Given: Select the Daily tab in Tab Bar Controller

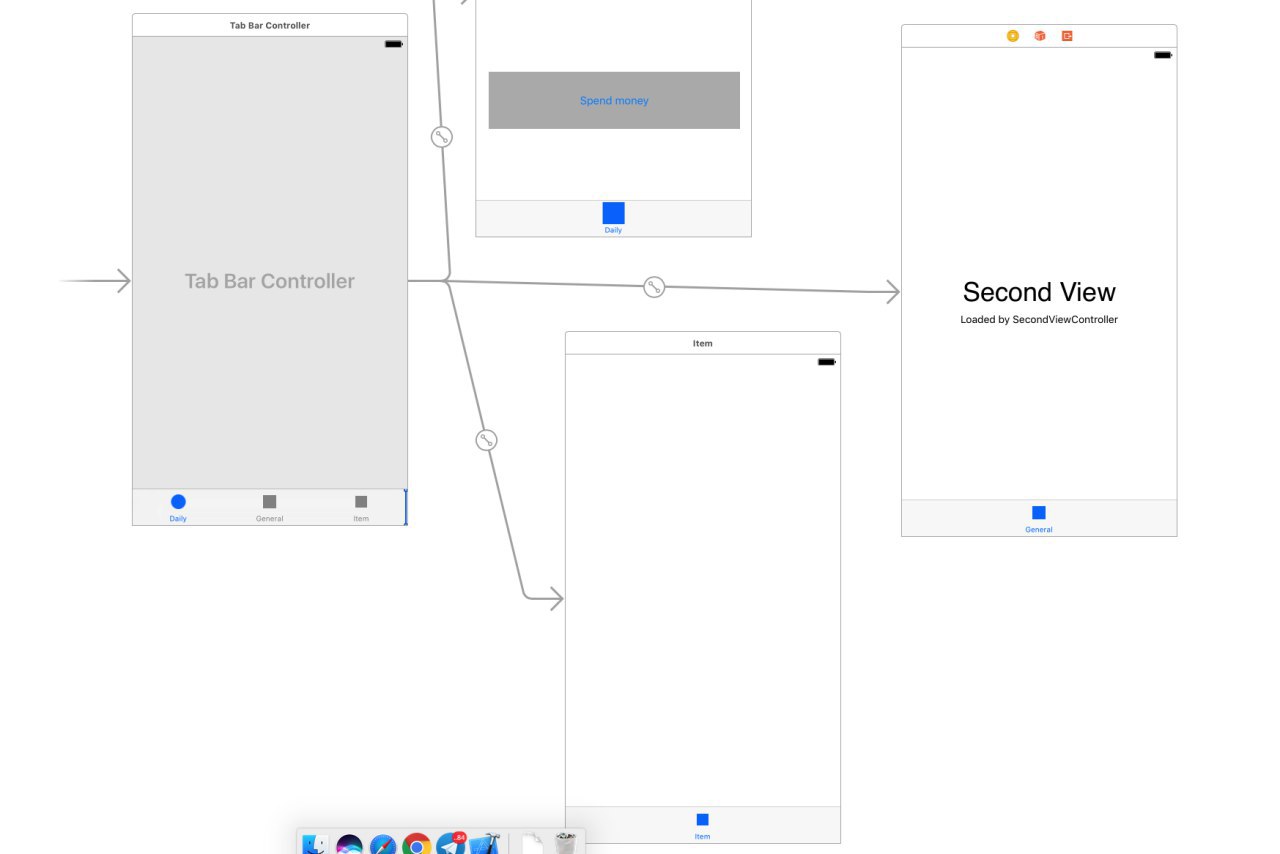Looking at the screenshot, I should tap(178, 508).
